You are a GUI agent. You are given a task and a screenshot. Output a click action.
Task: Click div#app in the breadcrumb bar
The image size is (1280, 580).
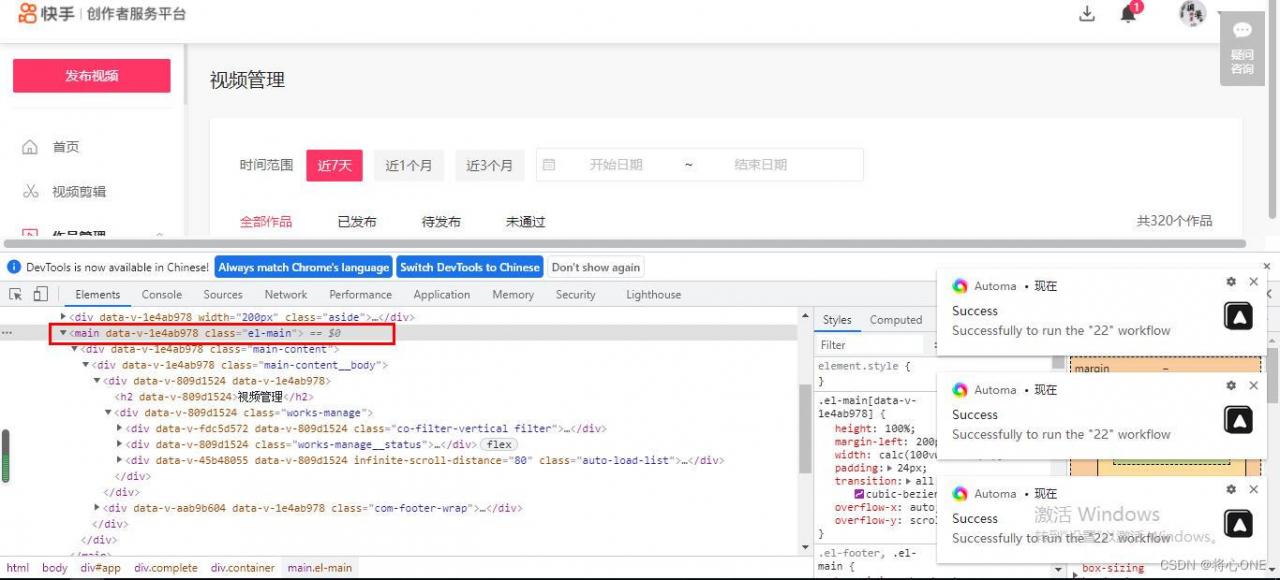[x=100, y=568]
